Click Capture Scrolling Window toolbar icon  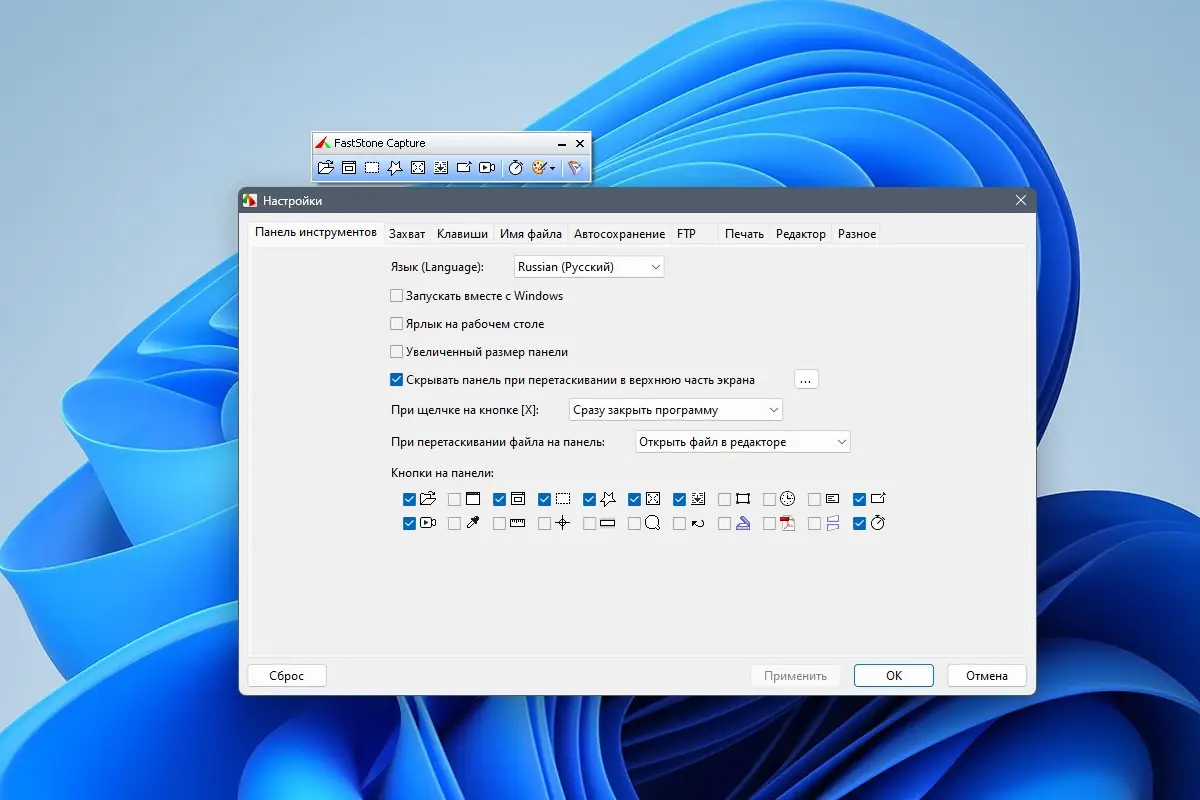441,168
